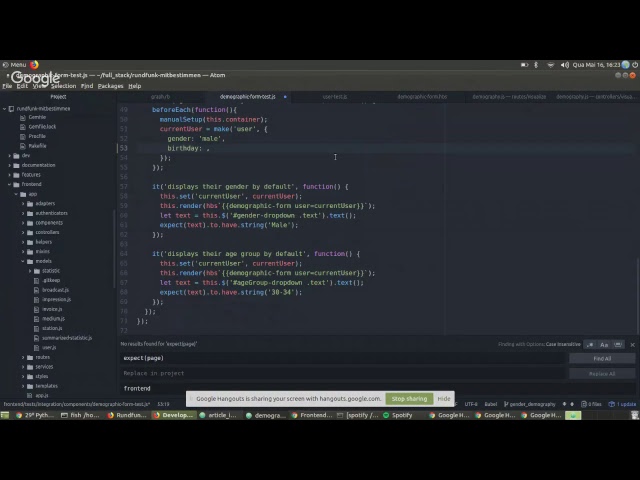Click the Replace All button

click(x=602, y=373)
